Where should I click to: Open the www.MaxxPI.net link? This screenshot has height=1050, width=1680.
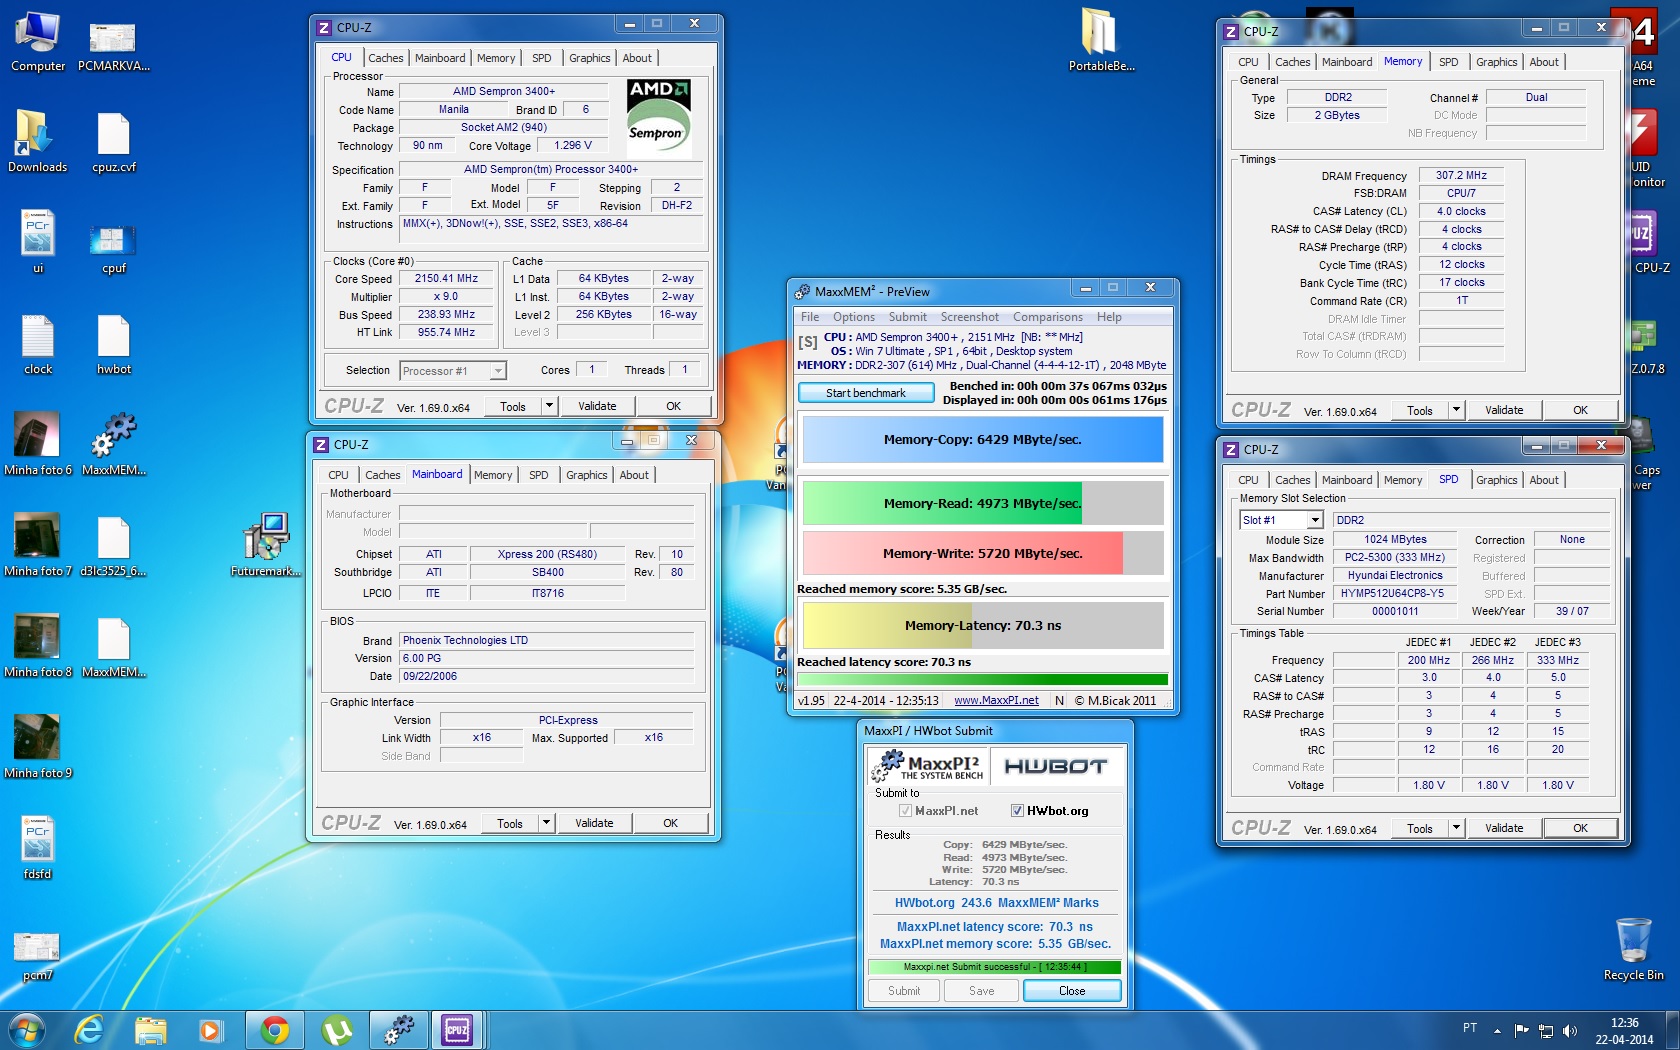click(x=996, y=701)
